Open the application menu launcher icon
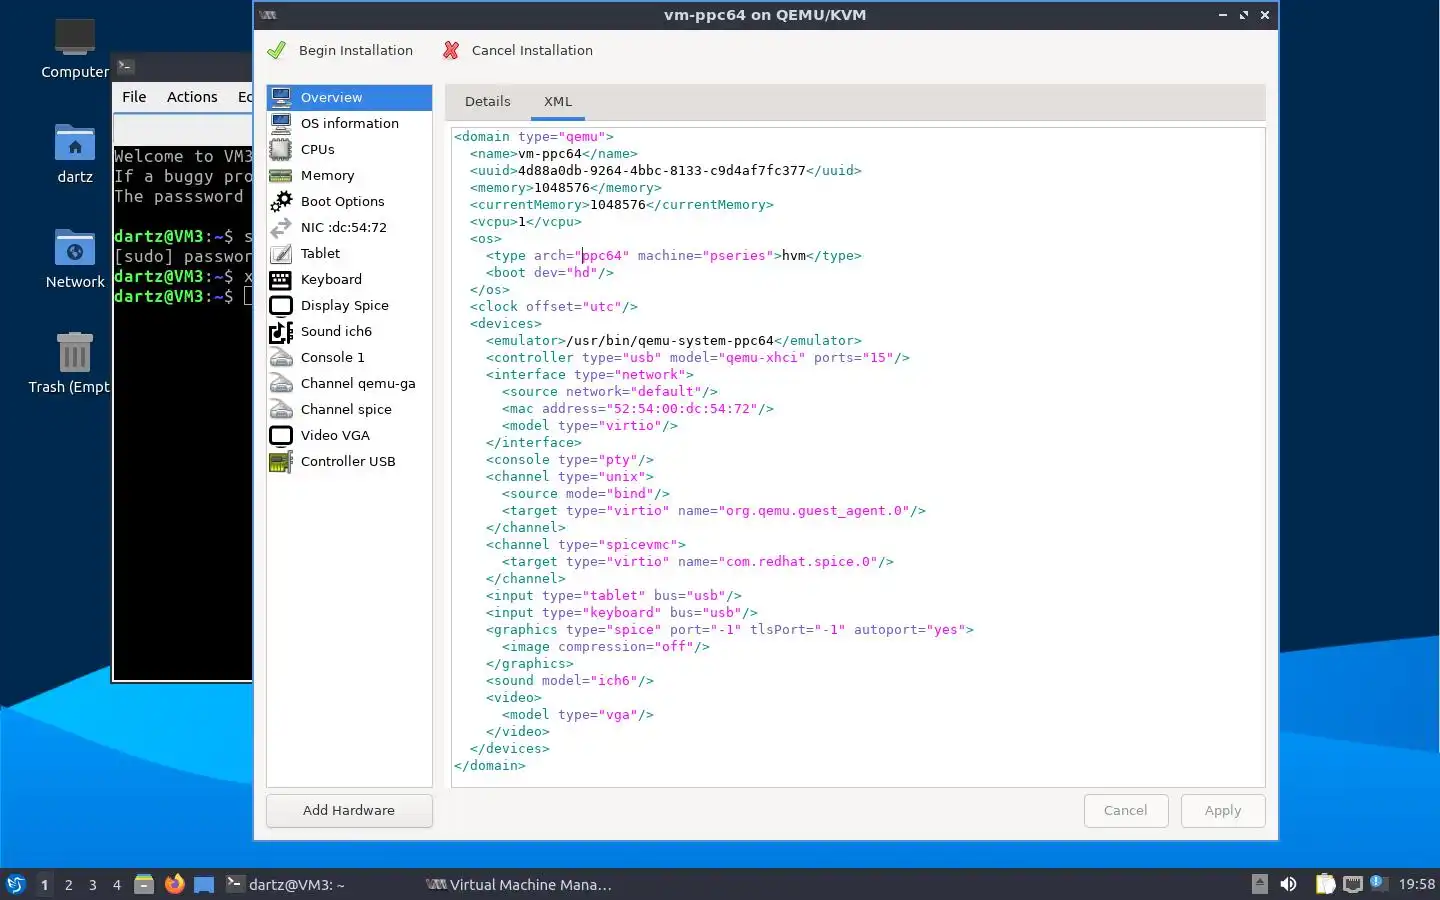 coord(15,884)
